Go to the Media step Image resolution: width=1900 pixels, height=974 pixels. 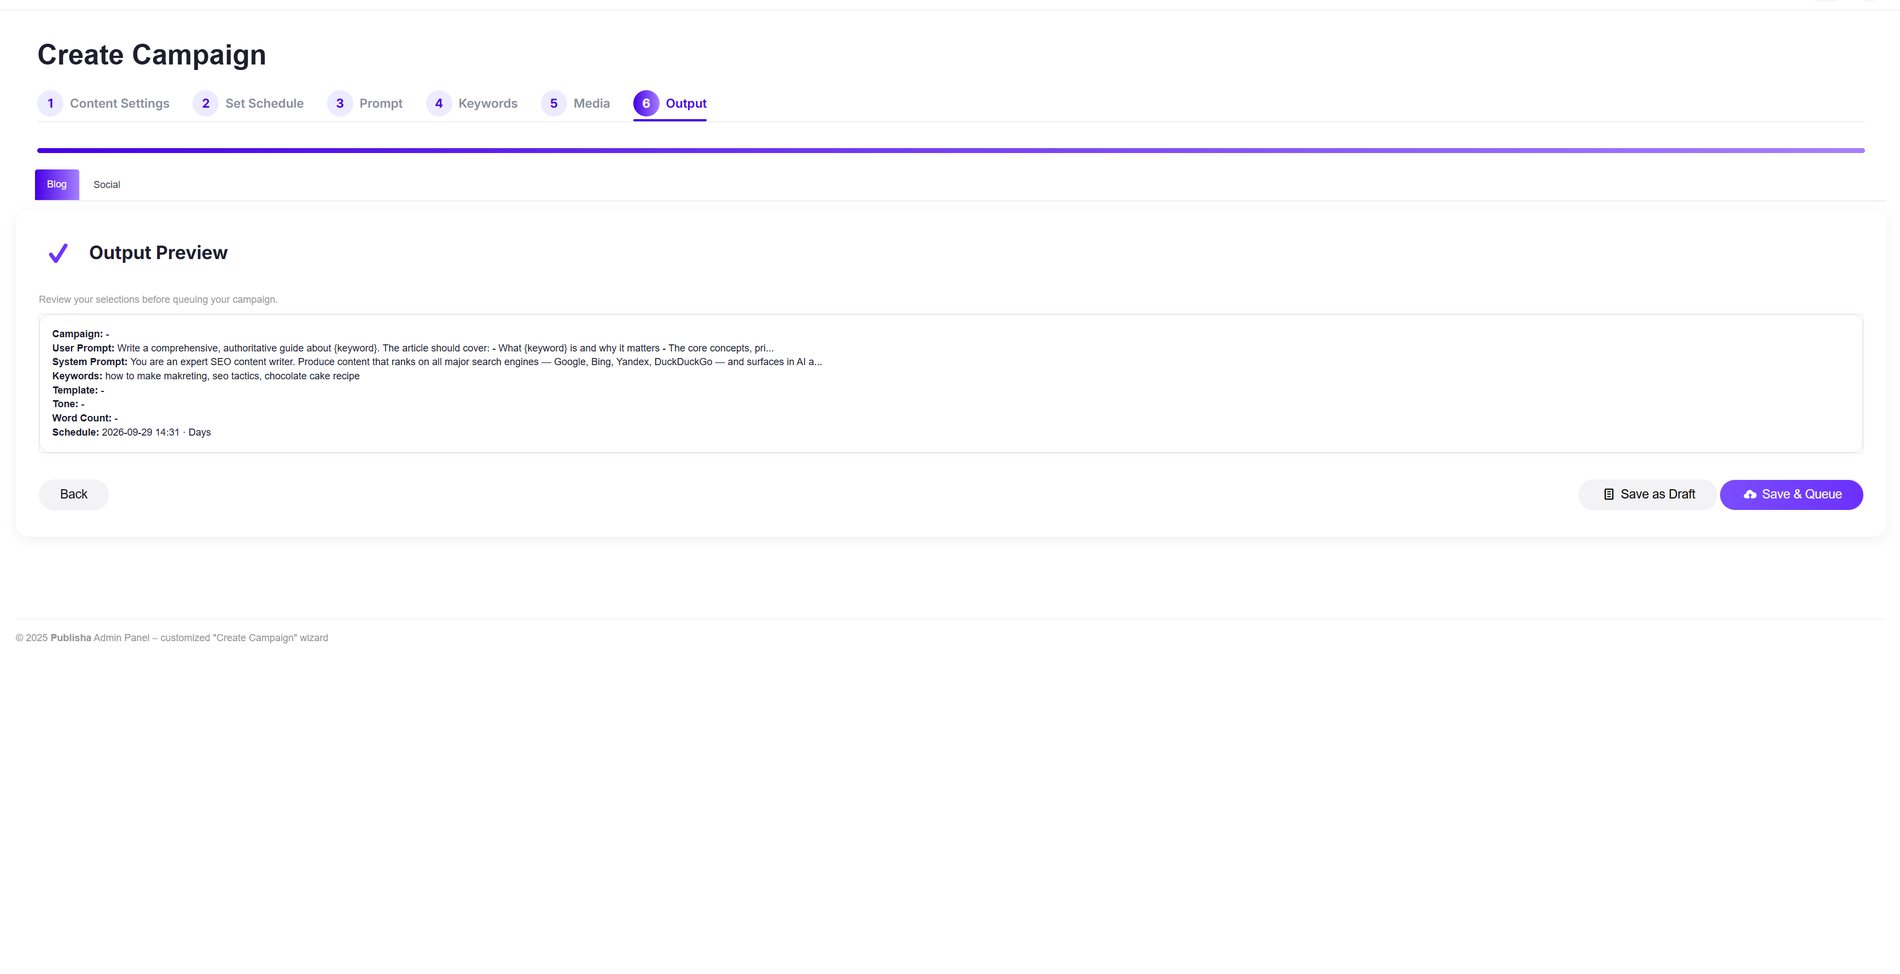[x=592, y=103]
